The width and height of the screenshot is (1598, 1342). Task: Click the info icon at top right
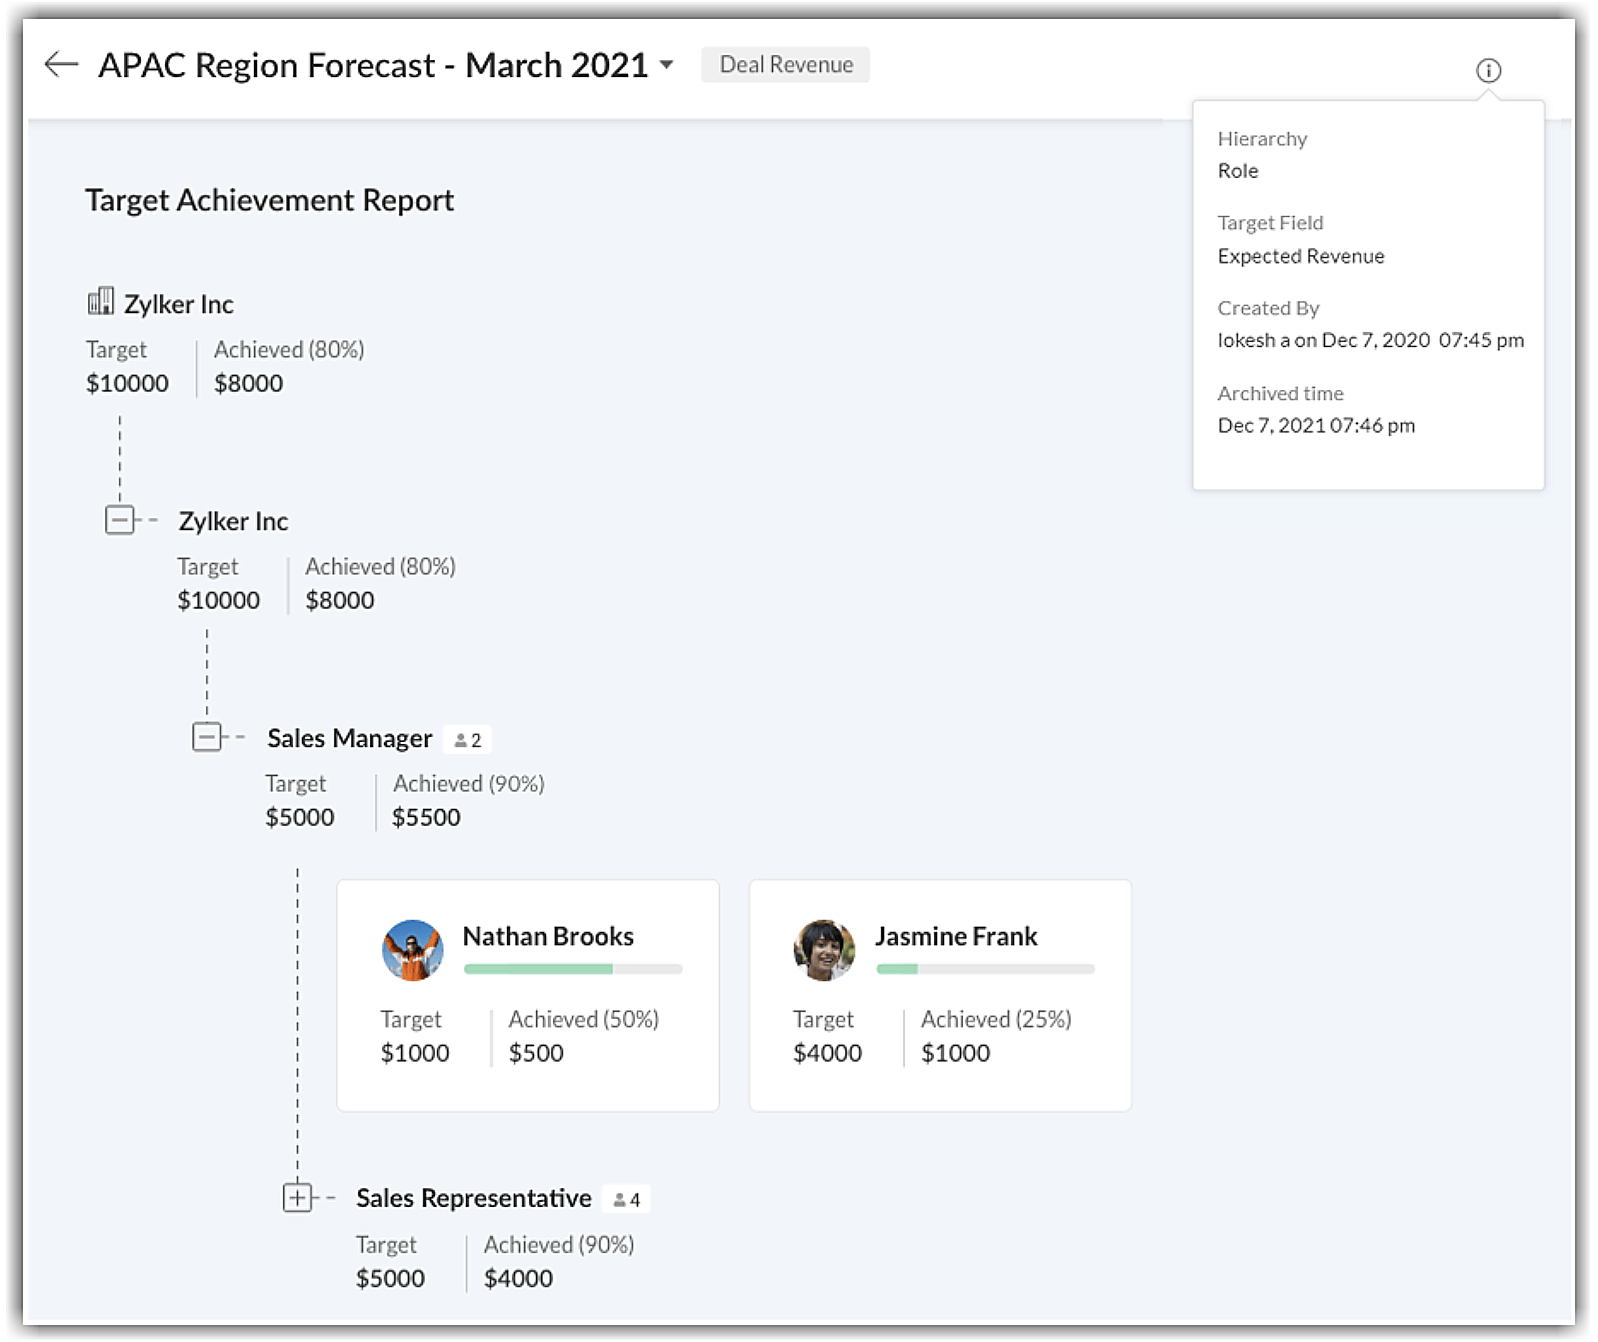click(x=1488, y=70)
